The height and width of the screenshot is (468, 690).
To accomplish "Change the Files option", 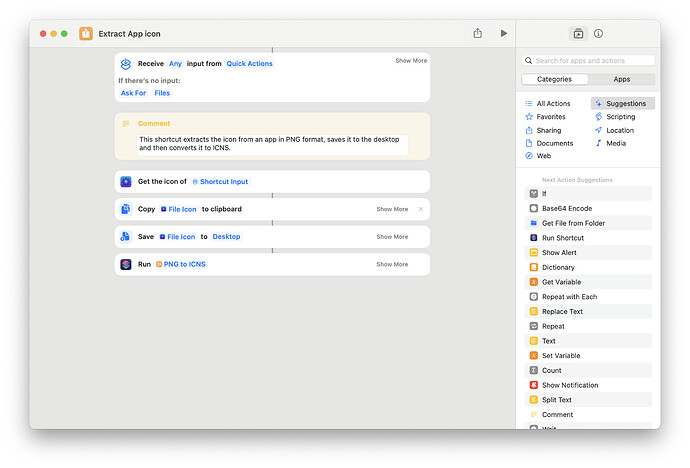I will (162, 93).
